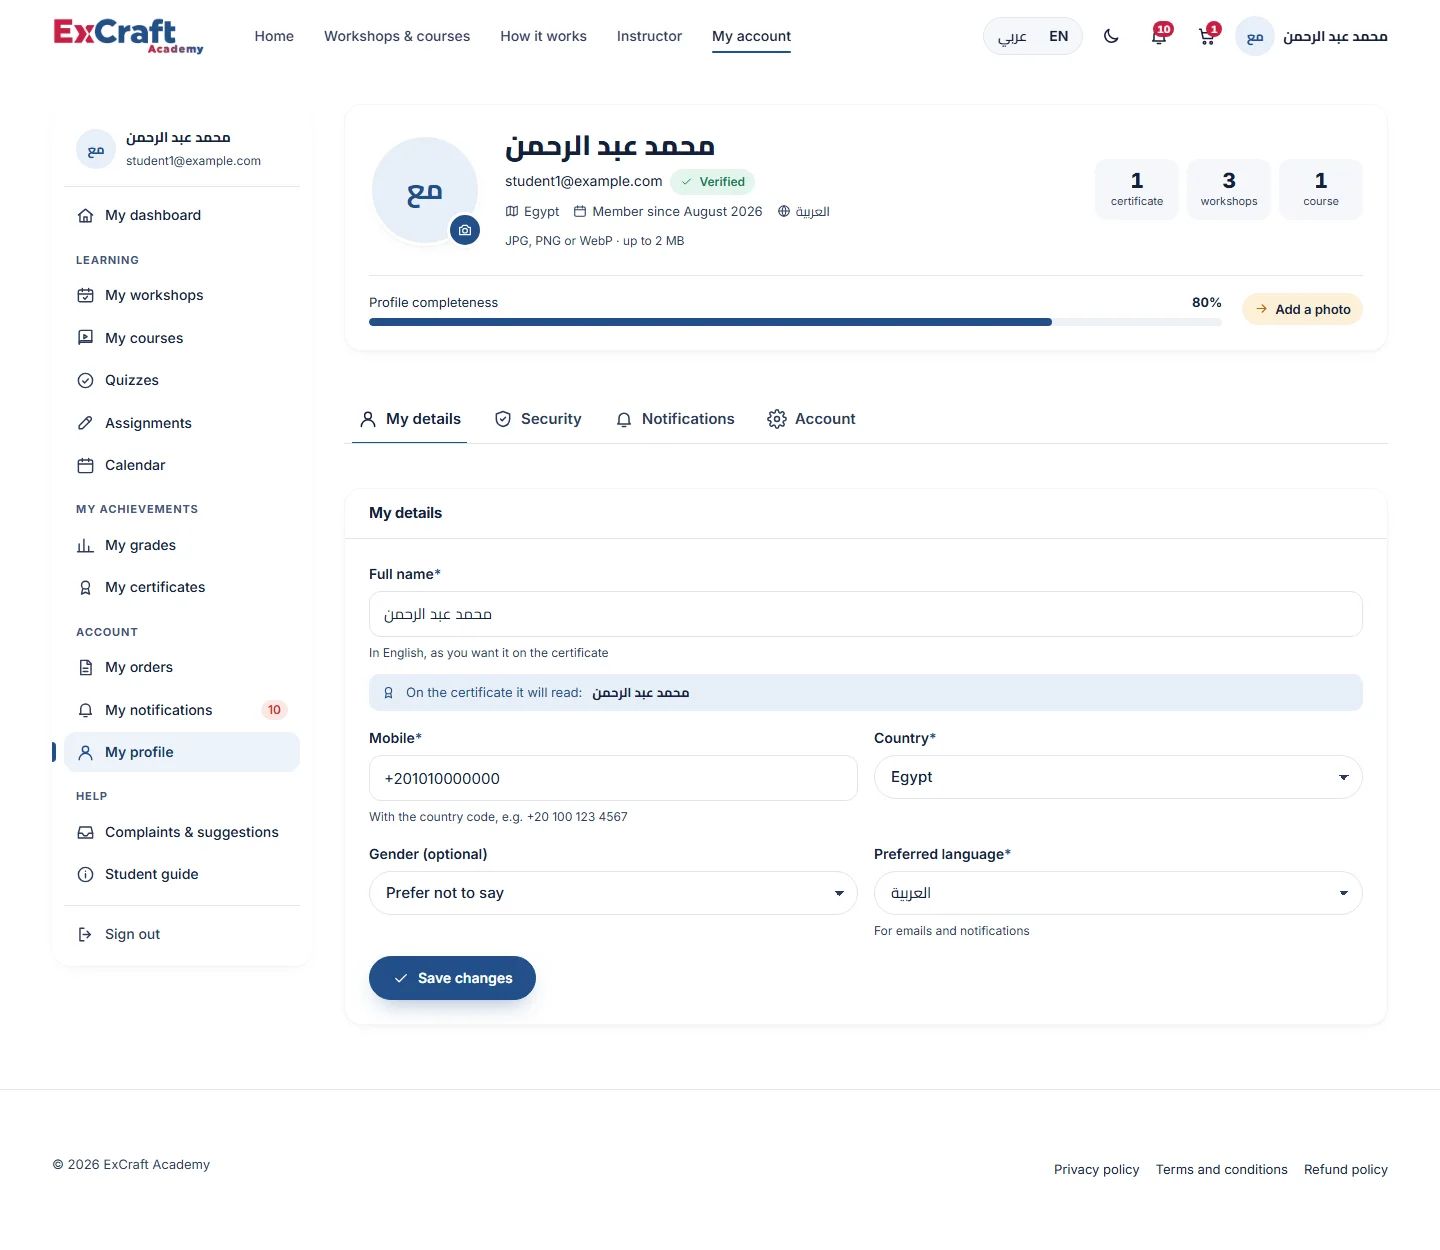Open Instructor page
The height and width of the screenshot is (1250, 1440).
649,36
